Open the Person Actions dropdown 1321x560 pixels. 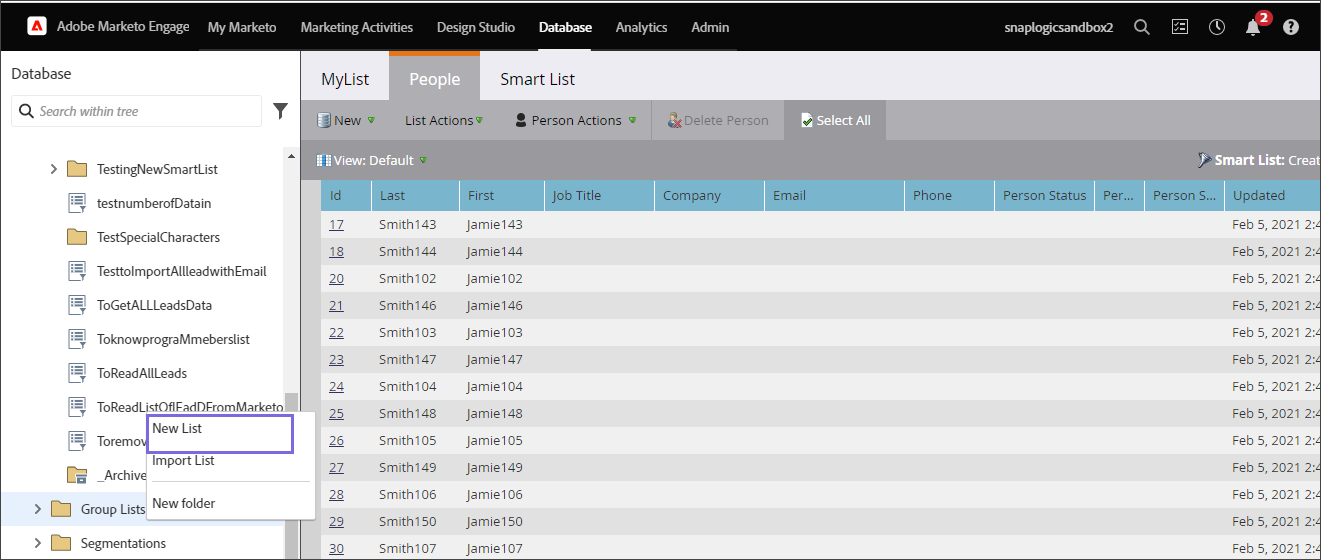click(576, 120)
